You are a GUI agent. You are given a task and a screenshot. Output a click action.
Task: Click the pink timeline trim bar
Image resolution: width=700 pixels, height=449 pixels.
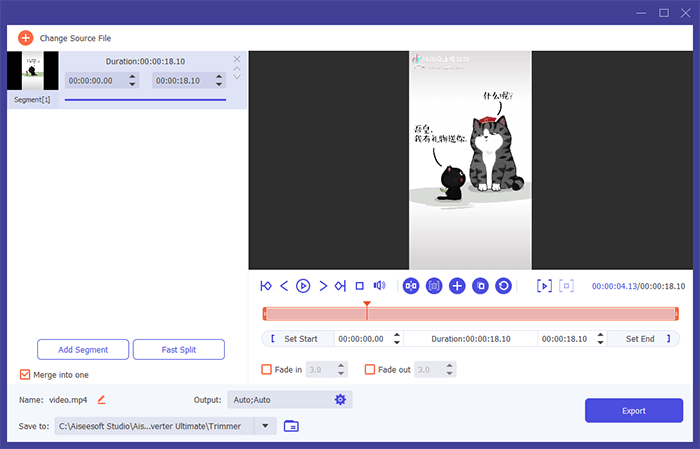(x=471, y=314)
